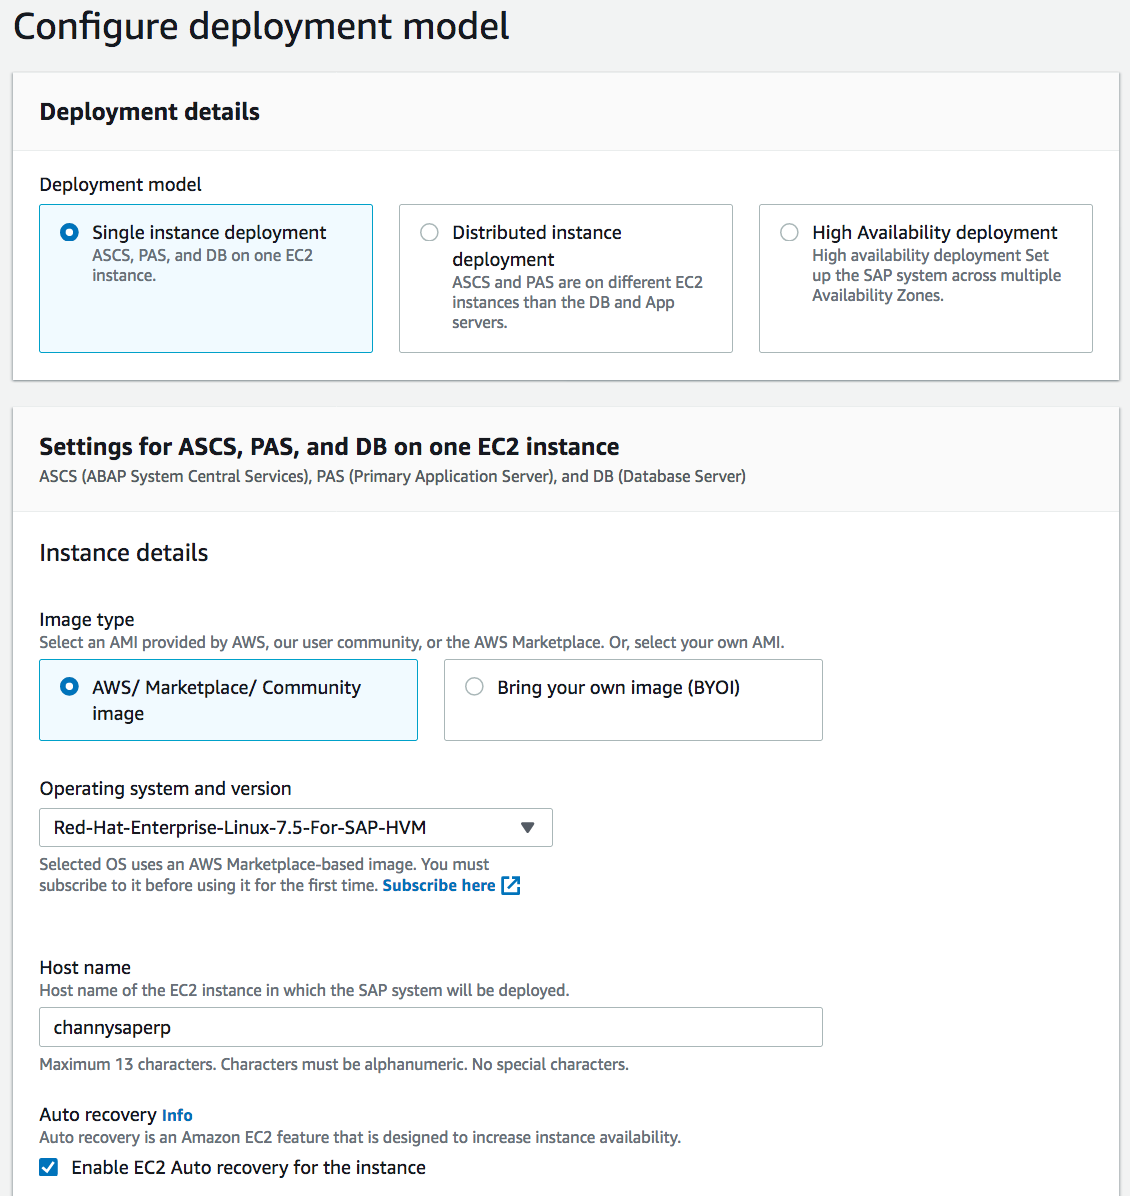Image resolution: width=1130 pixels, height=1196 pixels.
Task: Click the Distributed instance deployment card description
Action: click(x=578, y=302)
